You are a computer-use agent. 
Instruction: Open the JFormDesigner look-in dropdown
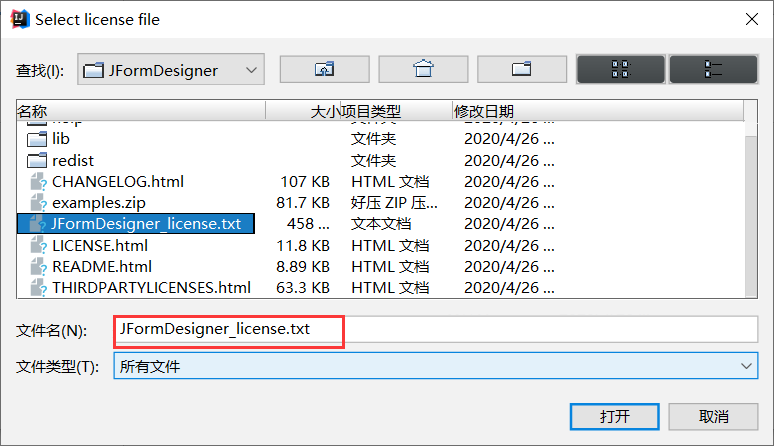(171, 70)
